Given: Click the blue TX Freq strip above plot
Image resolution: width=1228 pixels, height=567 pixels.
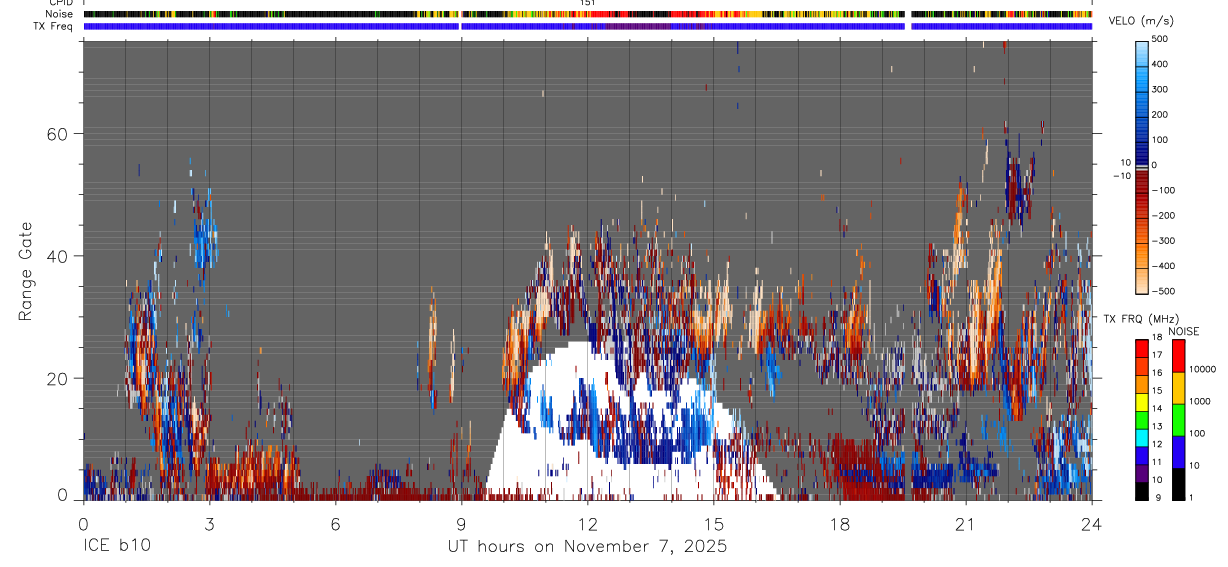Looking at the screenshot, I should click(588, 26).
